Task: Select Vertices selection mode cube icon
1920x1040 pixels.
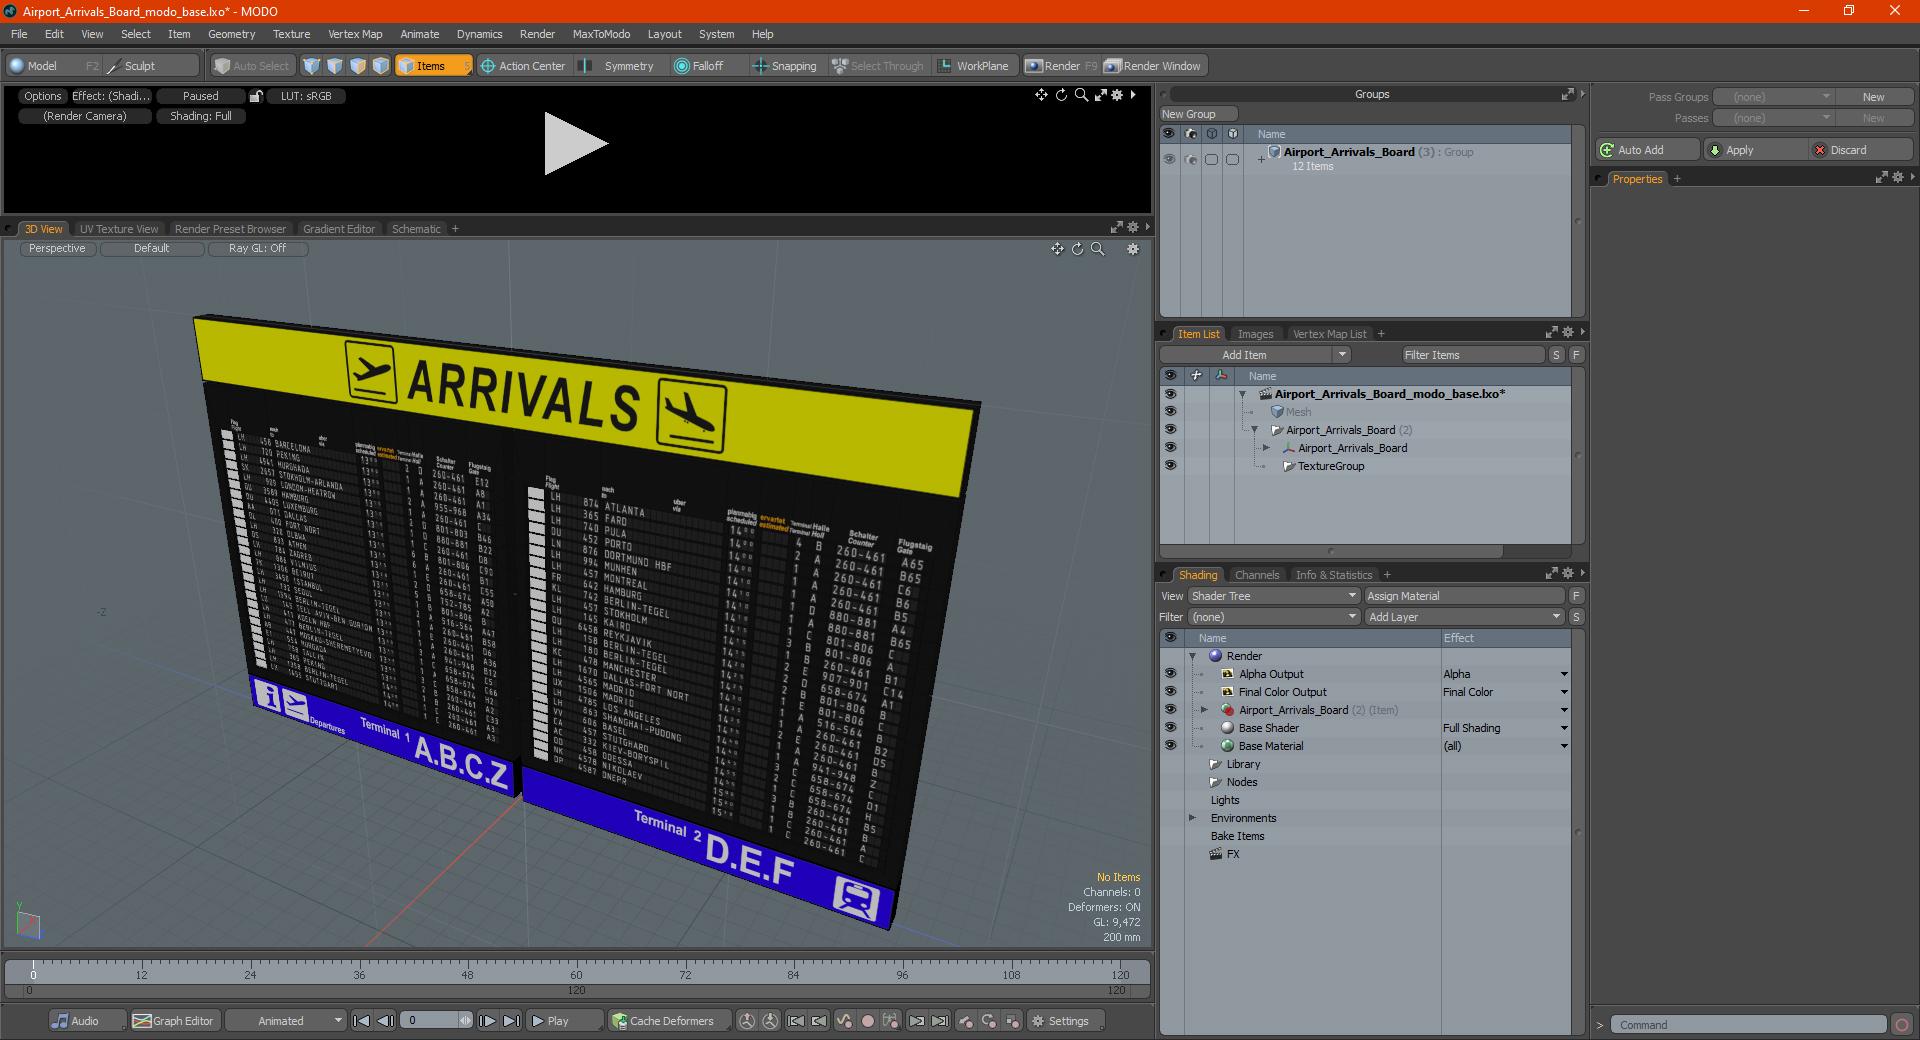Action: click(x=312, y=66)
